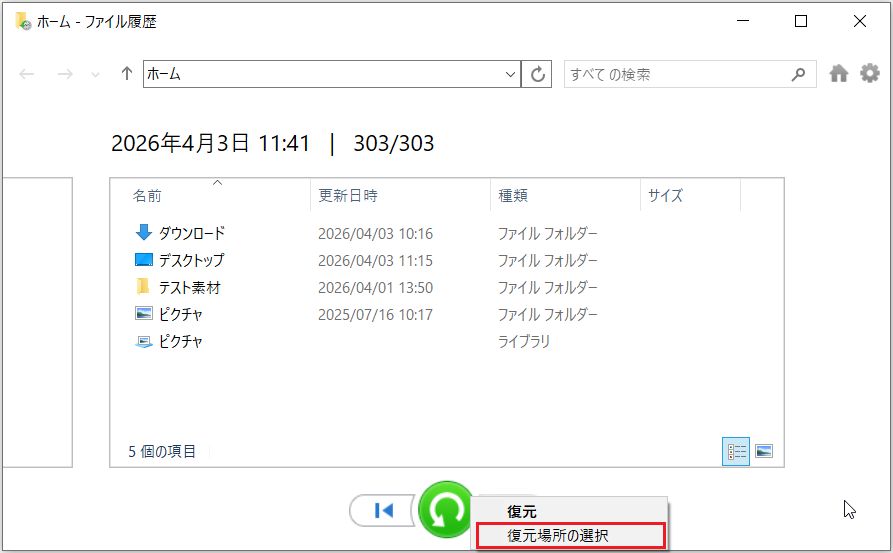Click green restore button

point(446,510)
